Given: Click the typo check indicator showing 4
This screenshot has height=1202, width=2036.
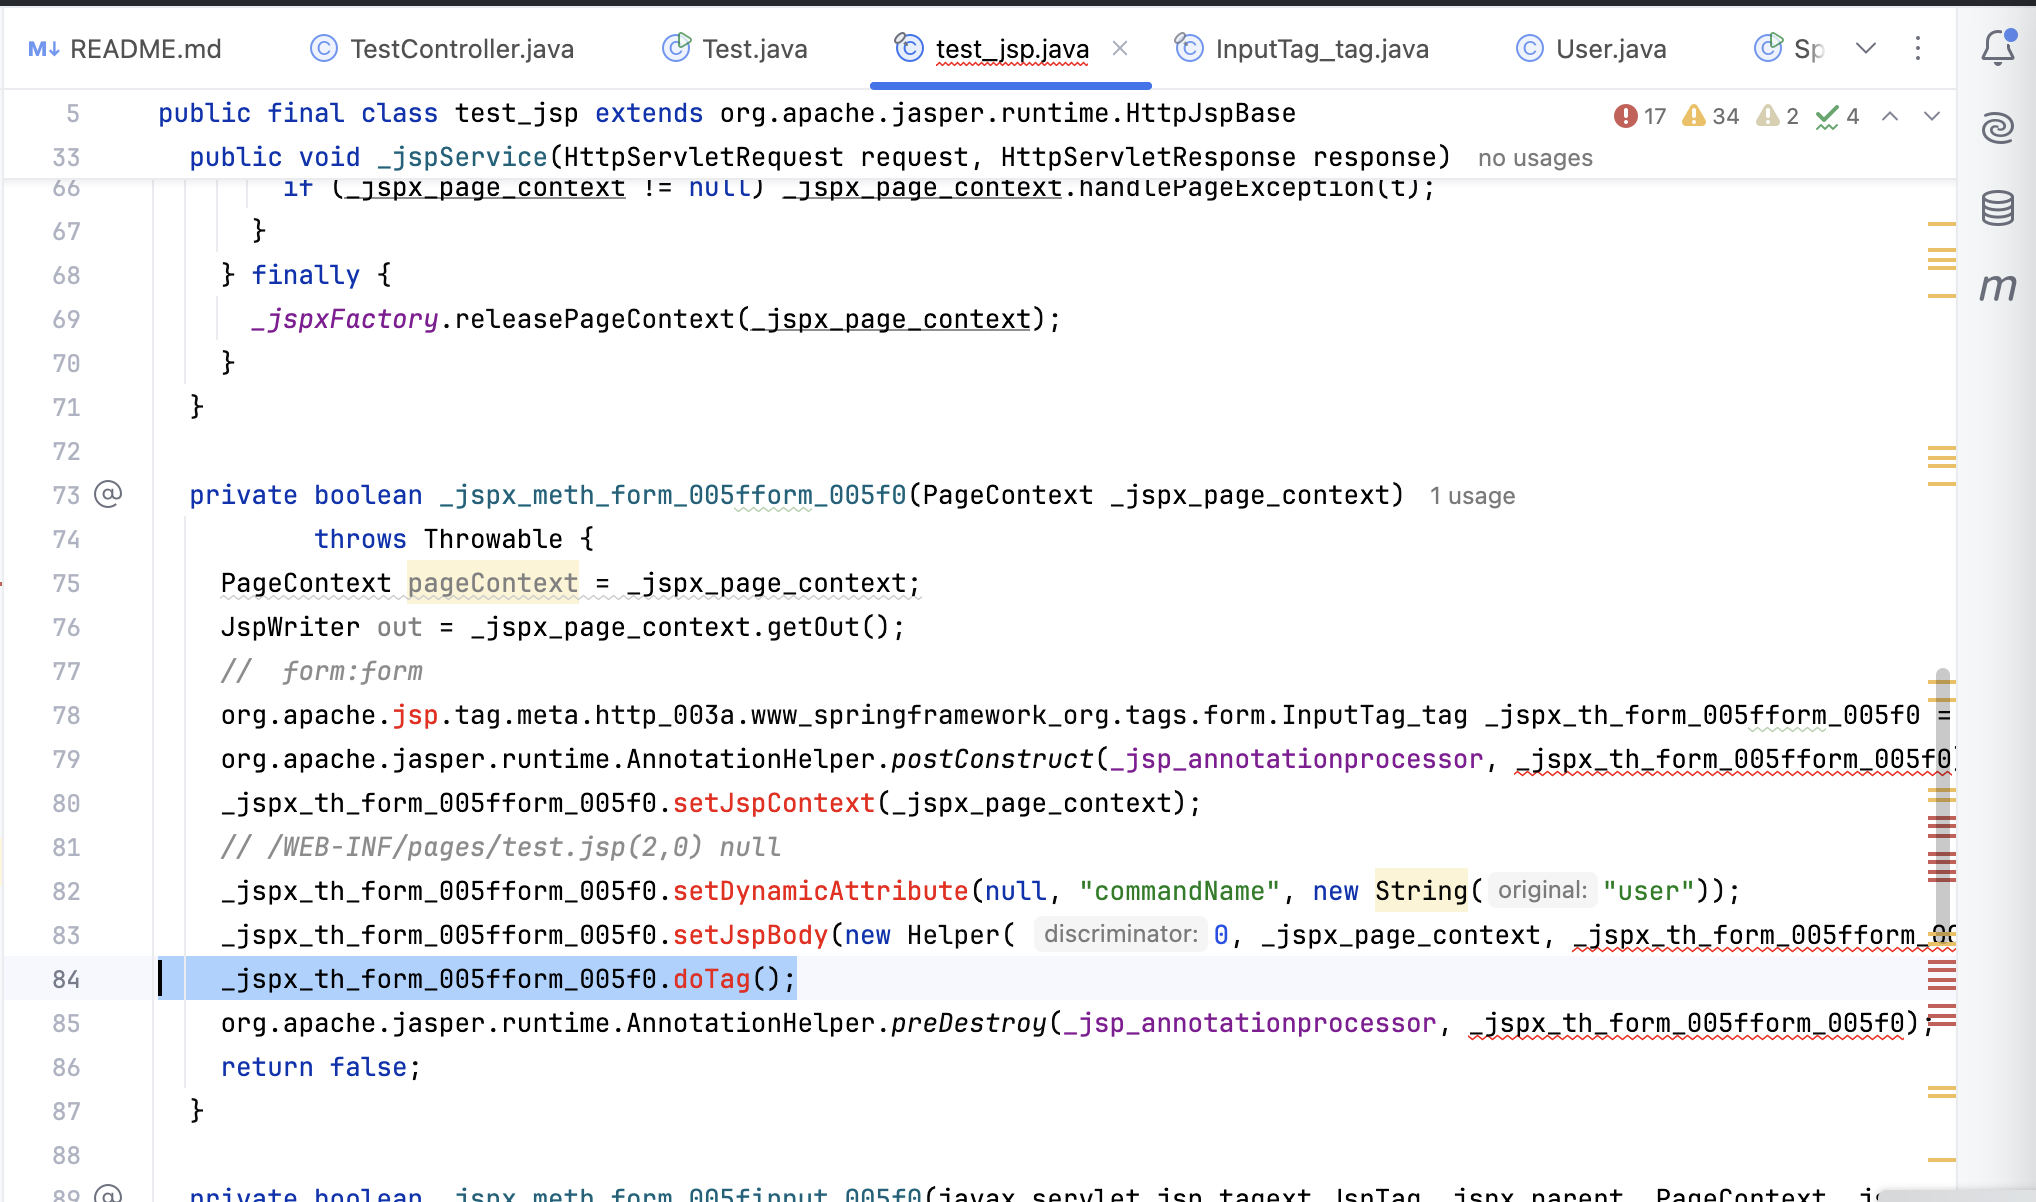Looking at the screenshot, I should point(1838,116).
